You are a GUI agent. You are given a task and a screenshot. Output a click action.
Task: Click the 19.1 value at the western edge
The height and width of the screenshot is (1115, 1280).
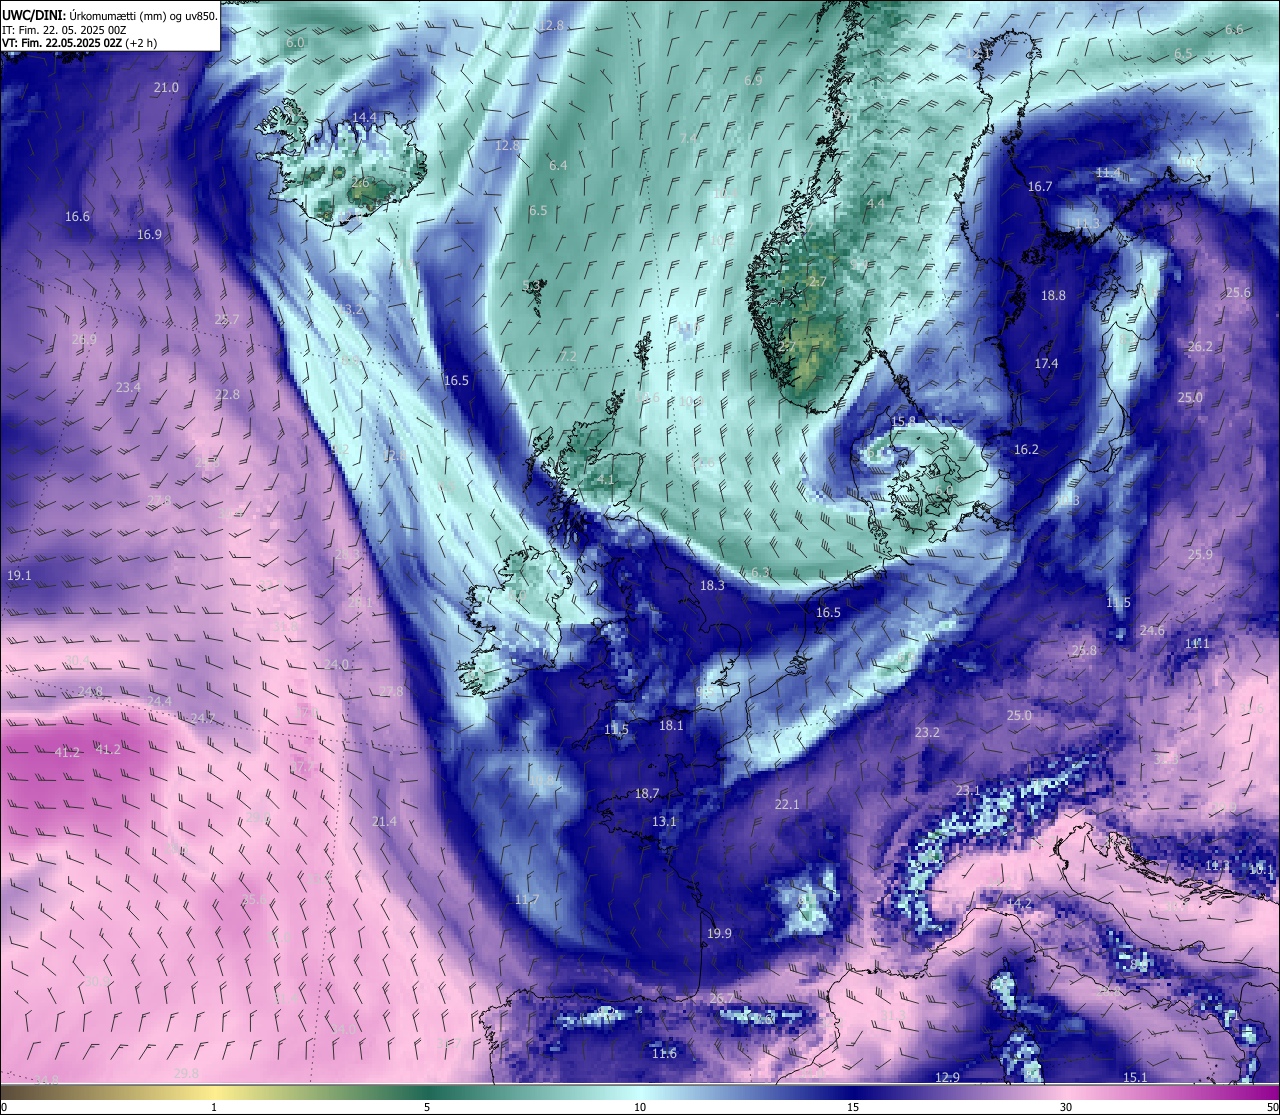click(x=18, y=576)
